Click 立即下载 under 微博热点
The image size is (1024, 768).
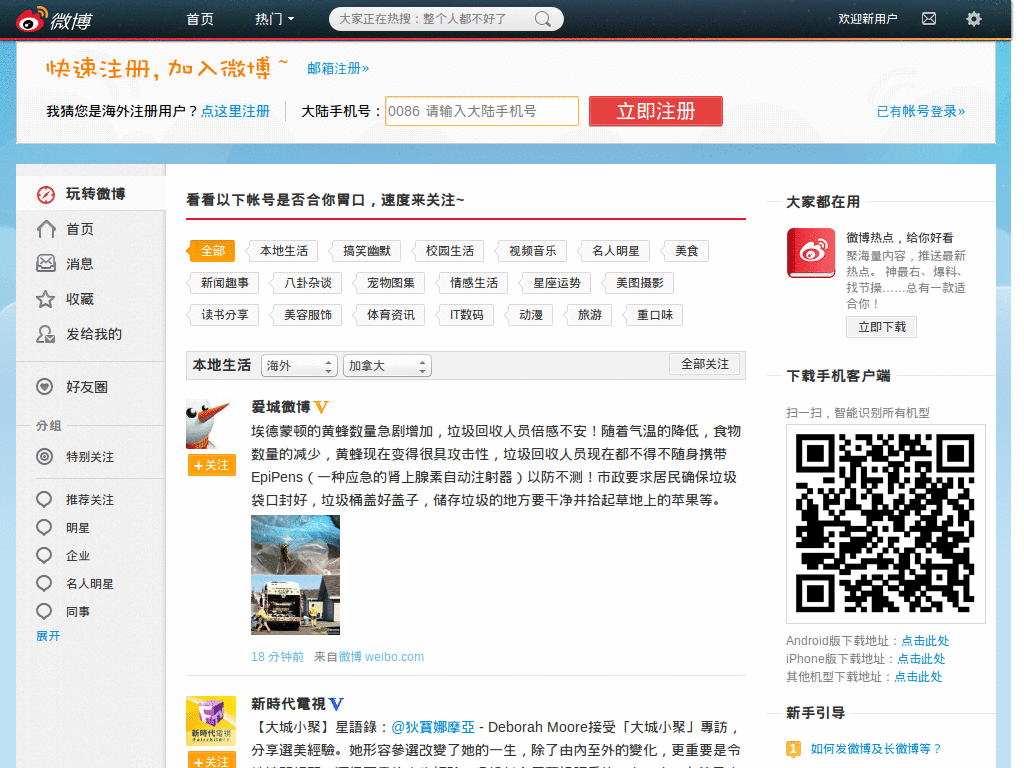tap(882, 327)
